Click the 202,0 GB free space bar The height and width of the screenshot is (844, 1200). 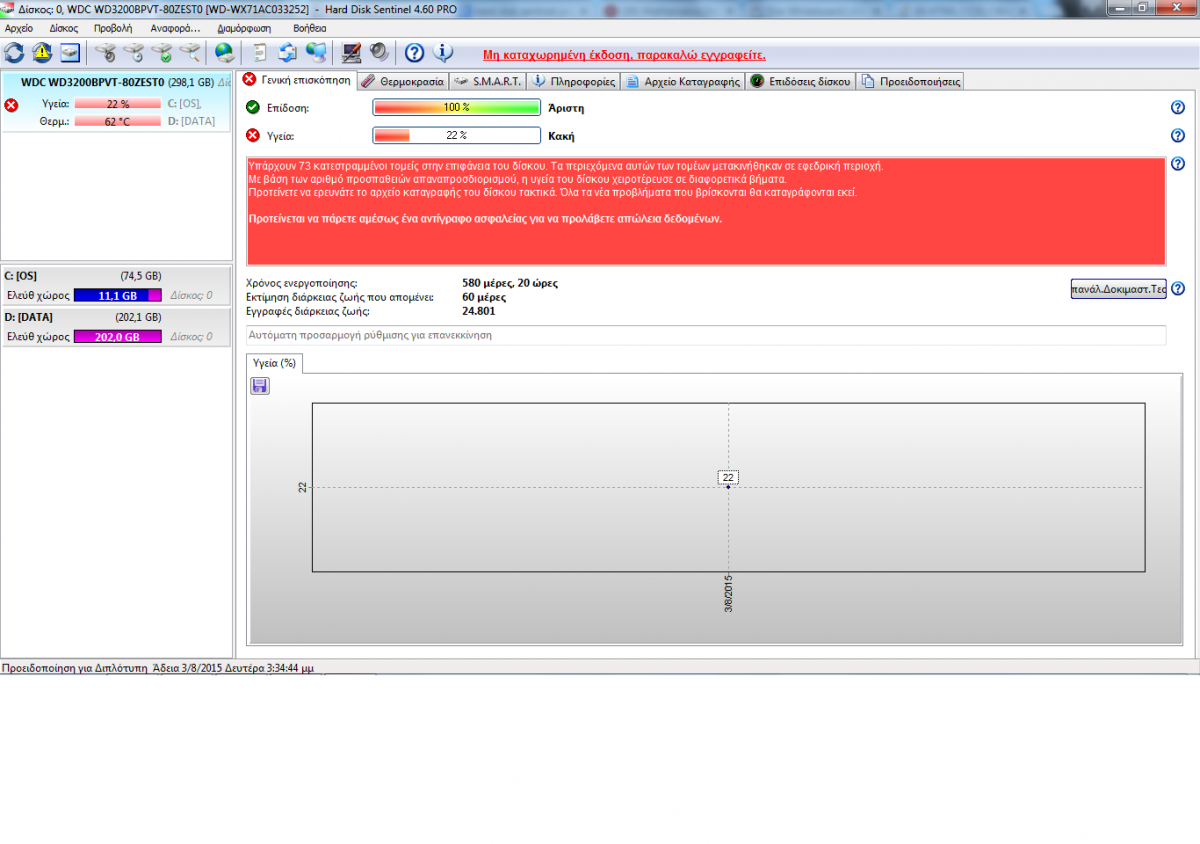coord(117,338)
